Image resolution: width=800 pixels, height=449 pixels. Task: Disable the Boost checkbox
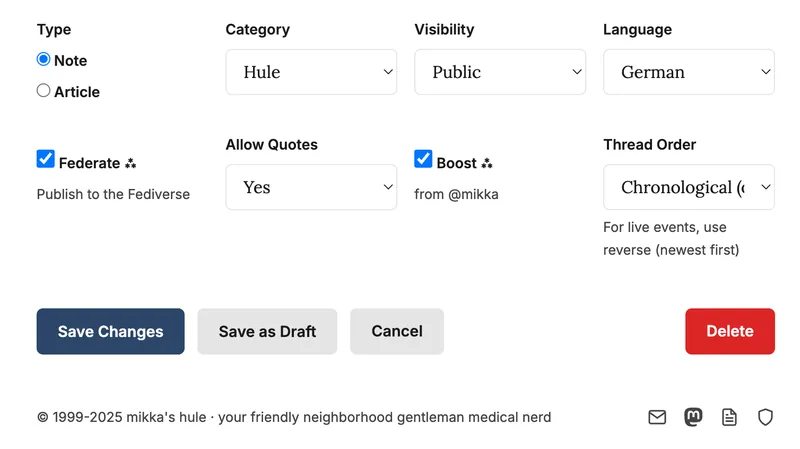pos(423,159)
